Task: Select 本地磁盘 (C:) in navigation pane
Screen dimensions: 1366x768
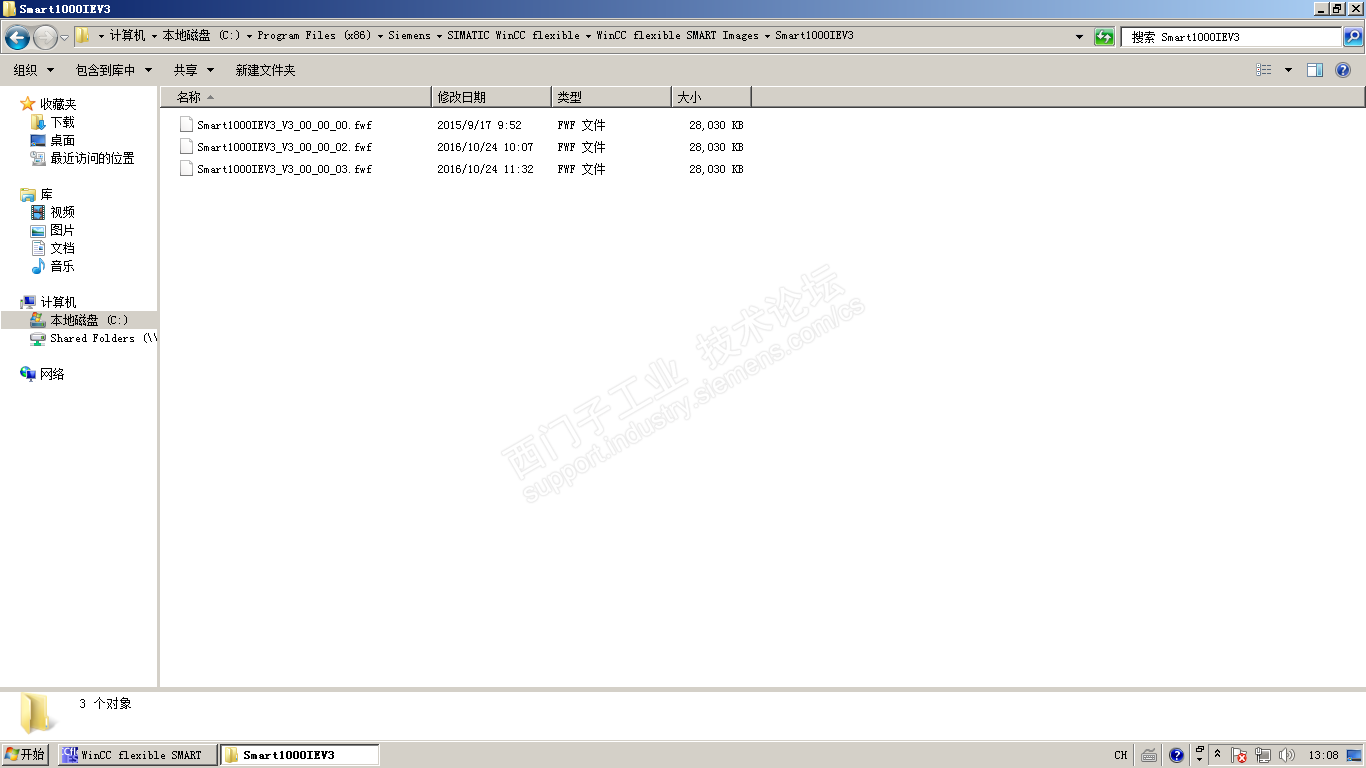Action: coord(89,320)
